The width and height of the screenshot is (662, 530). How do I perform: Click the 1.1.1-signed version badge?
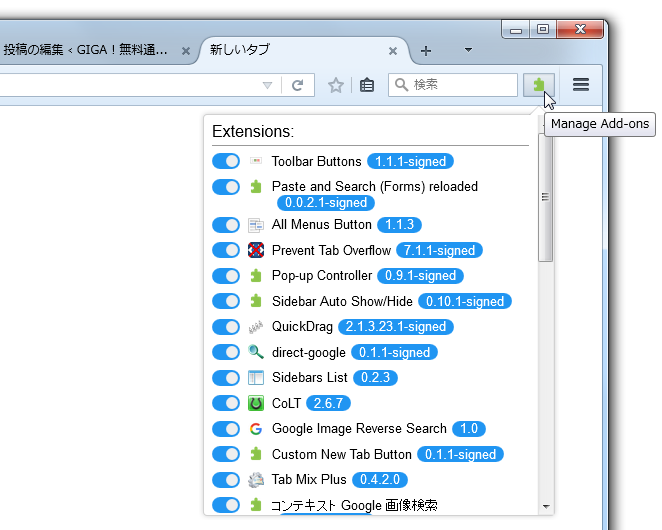click(410, 161)
